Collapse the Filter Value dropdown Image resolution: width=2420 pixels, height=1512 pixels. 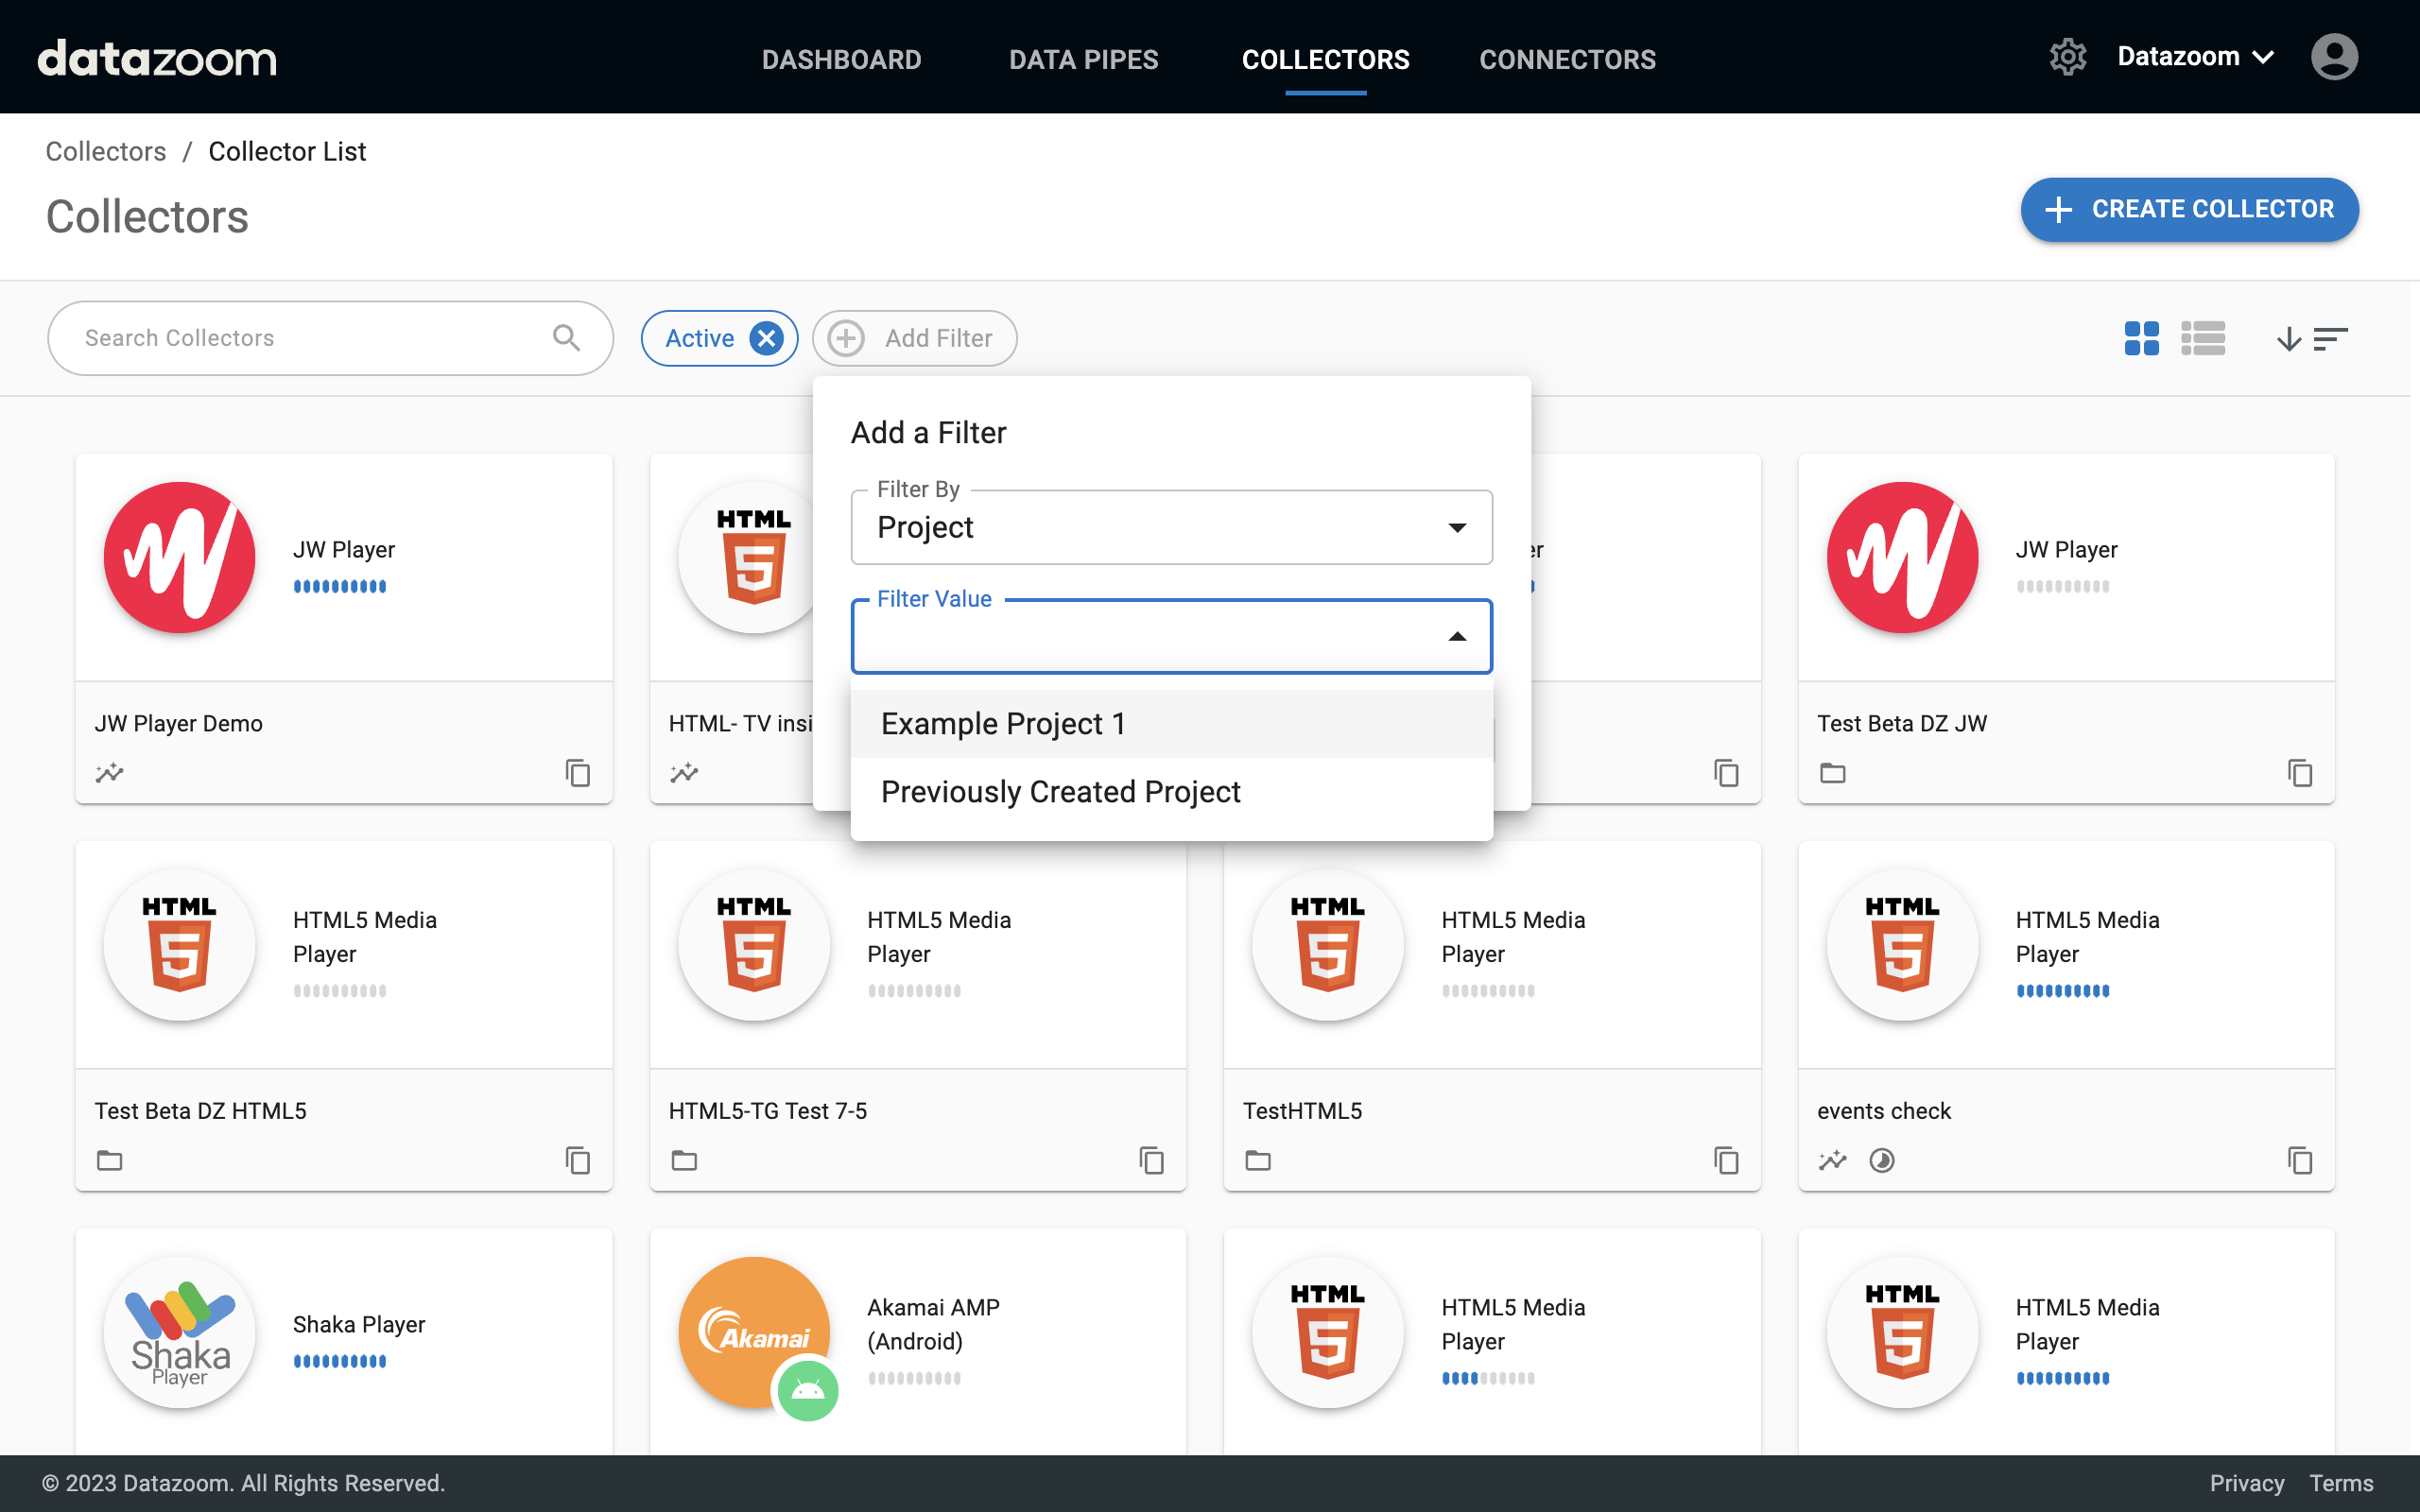click(x=1171, y=636)
